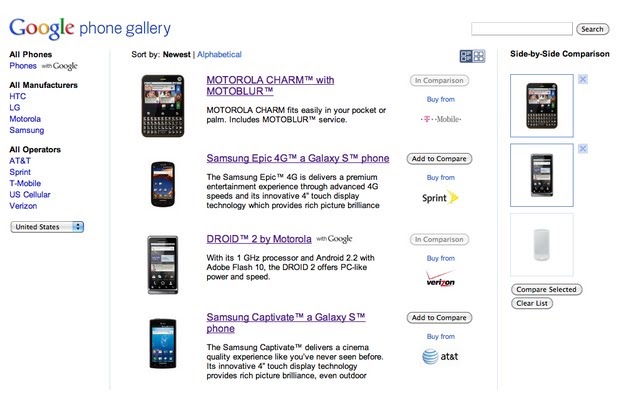Click the AT&T carrier logo
The image size is (623, 412).
pyautogui.click(x=440, y=356)
